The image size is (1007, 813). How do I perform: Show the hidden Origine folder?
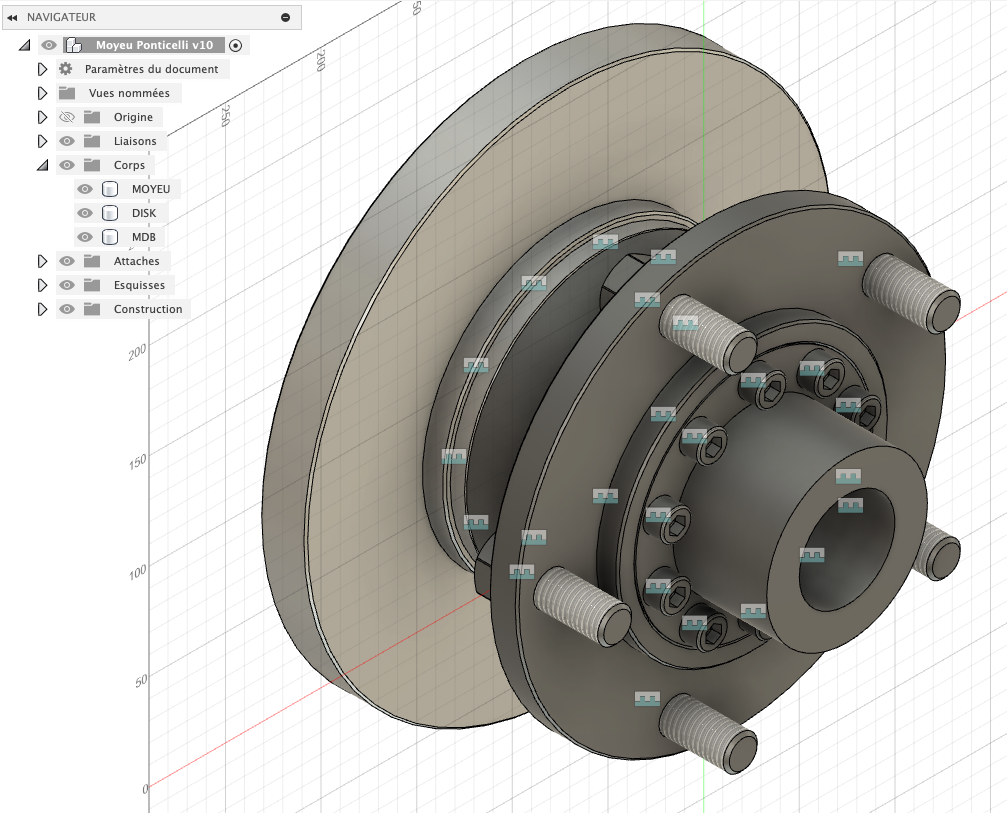(67, 117)
